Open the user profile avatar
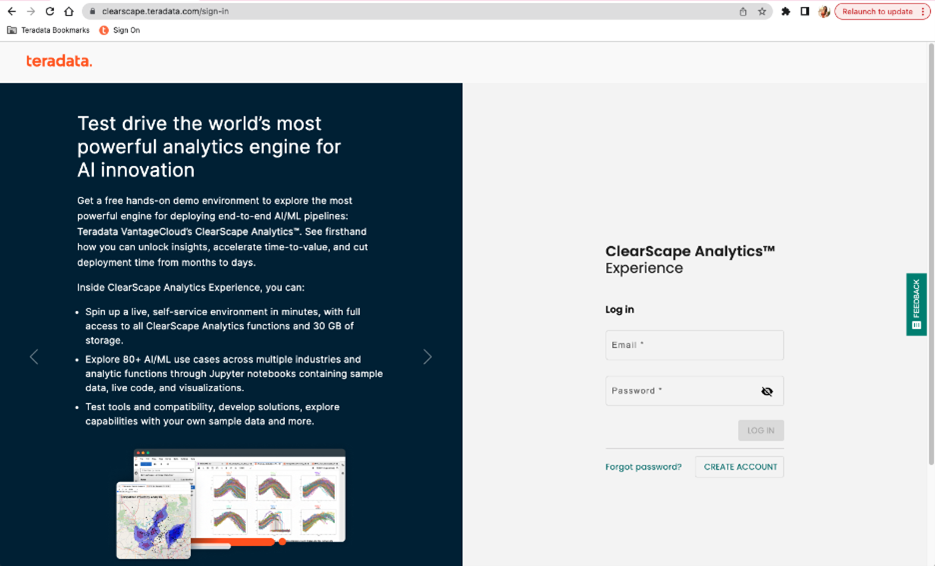This screenshot has height=566, width=935. coord(824,12)
